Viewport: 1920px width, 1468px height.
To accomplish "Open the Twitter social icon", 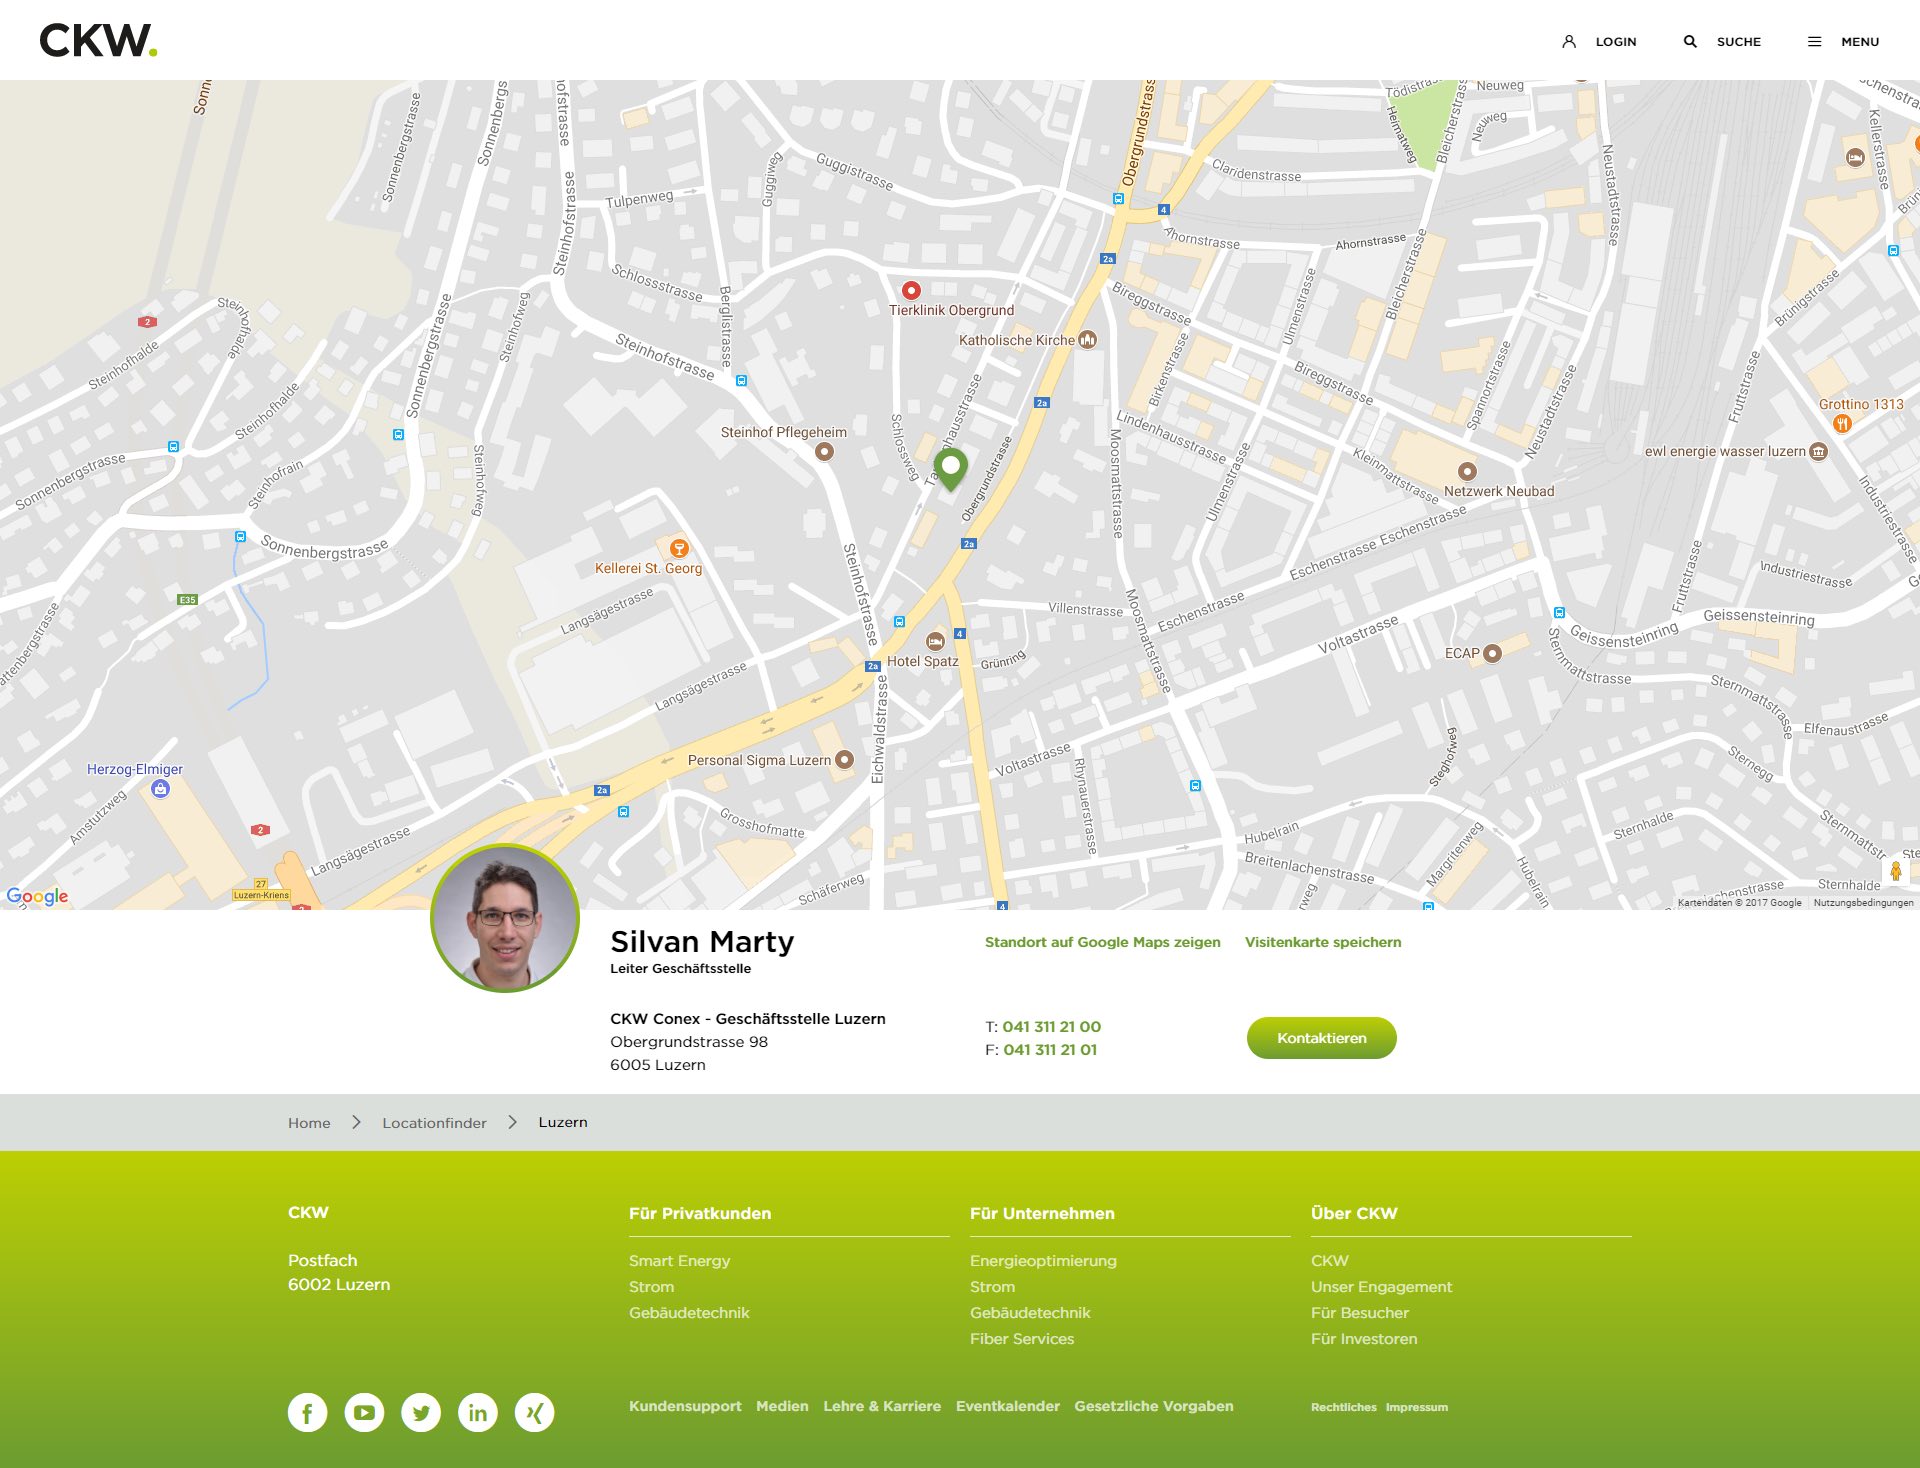I will 421,1412.
